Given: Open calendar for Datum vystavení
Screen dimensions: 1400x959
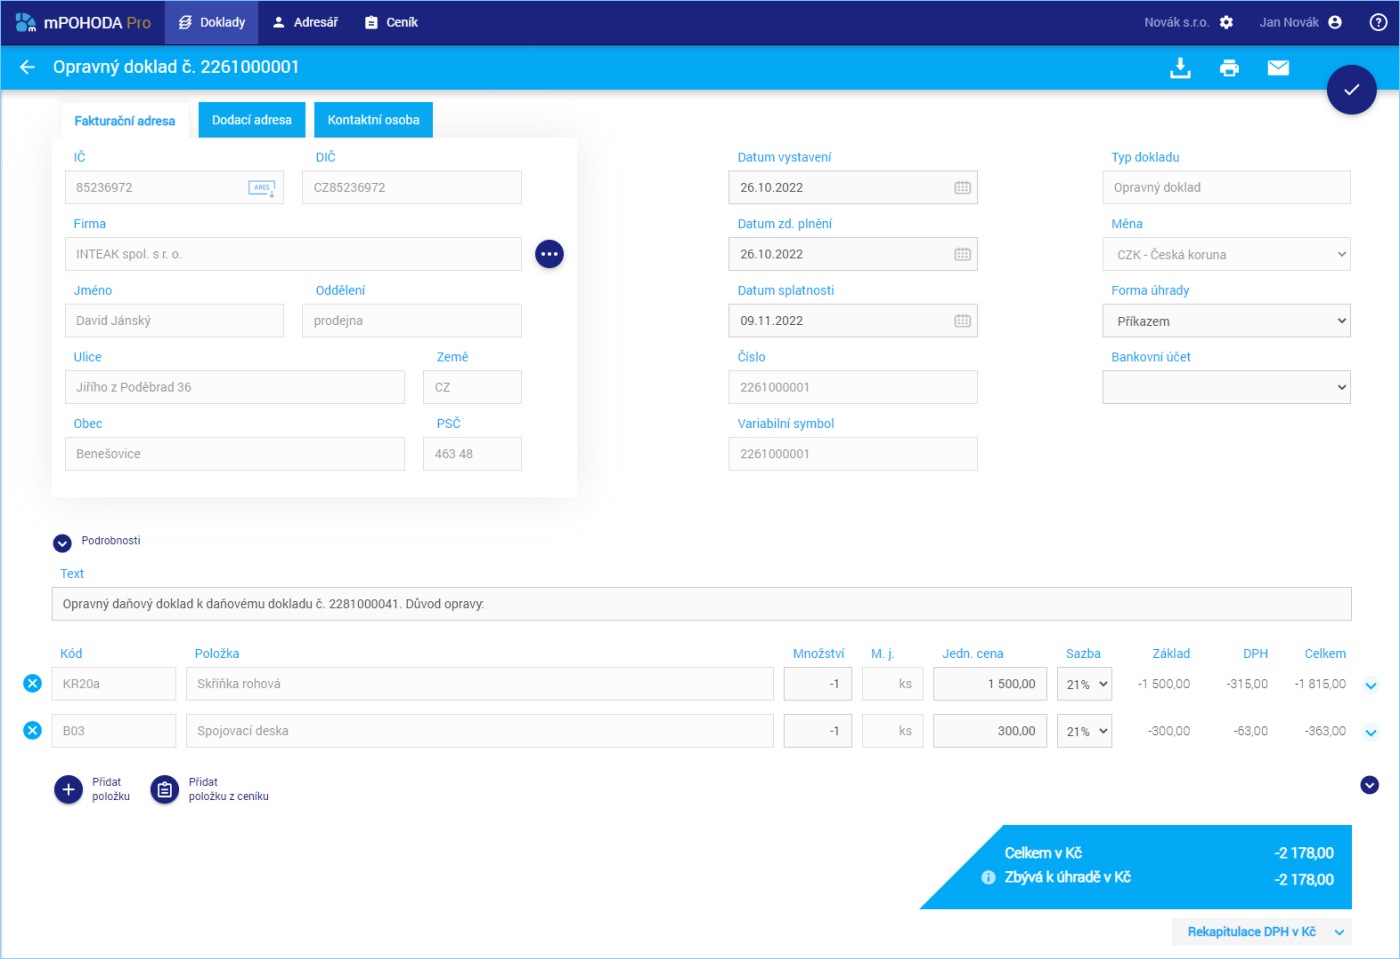Looking at the screenshot, I should click(962, 188).
